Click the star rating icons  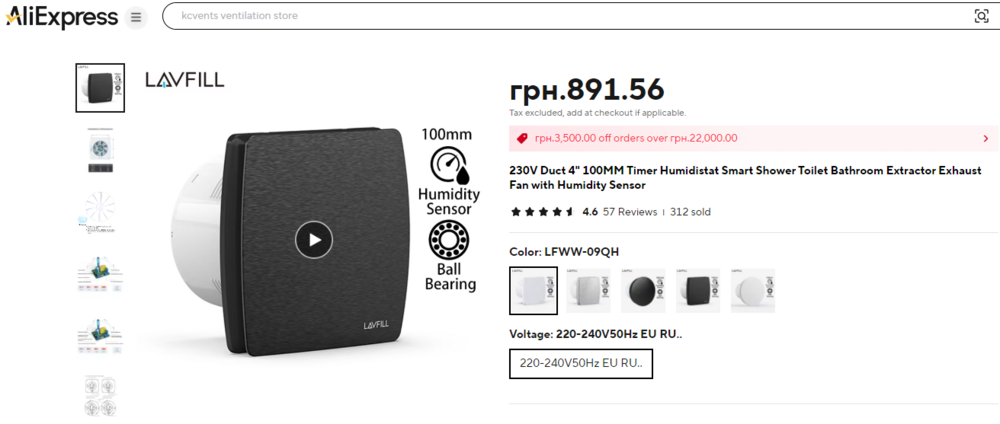[x=543, y=212]
